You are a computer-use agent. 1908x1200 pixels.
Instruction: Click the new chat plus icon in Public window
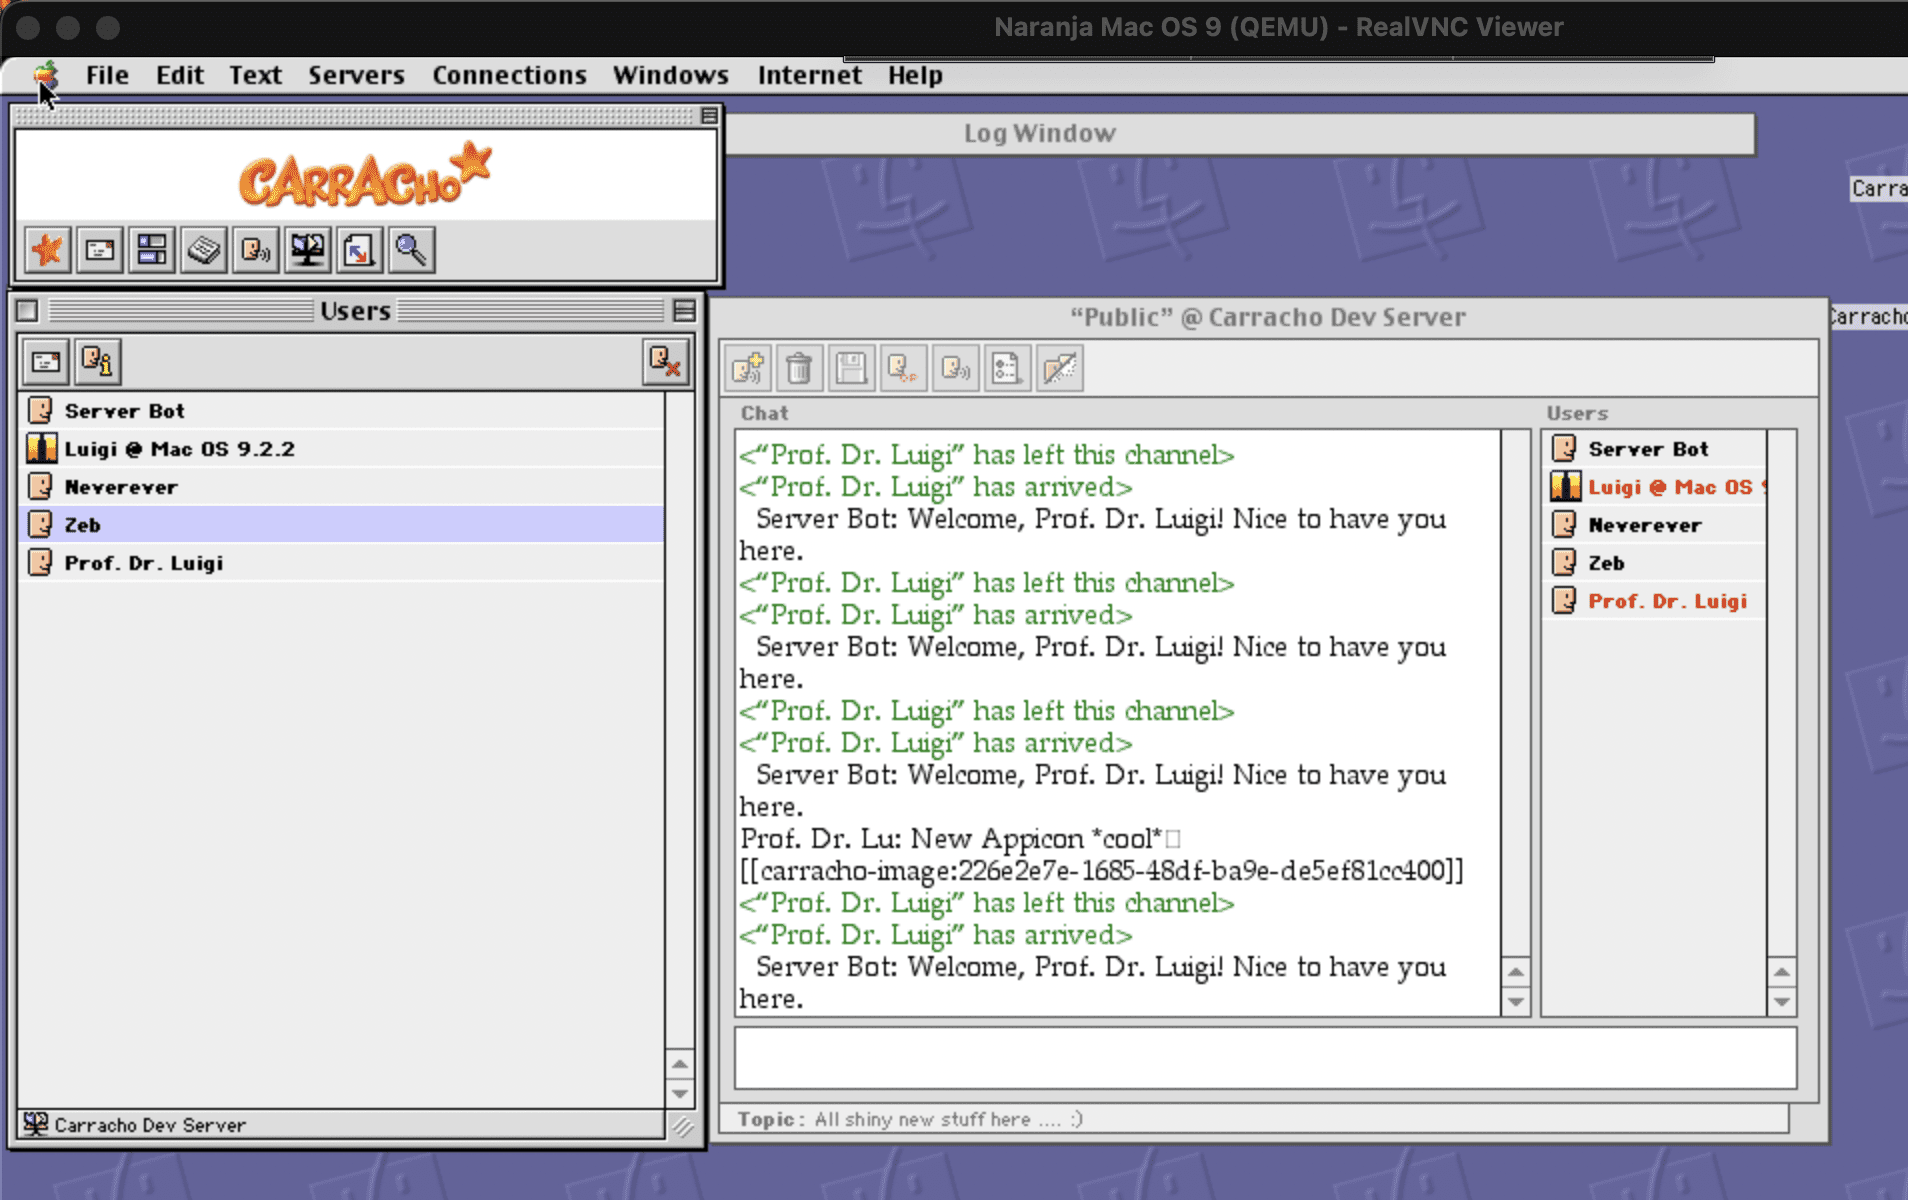[748, 369]
